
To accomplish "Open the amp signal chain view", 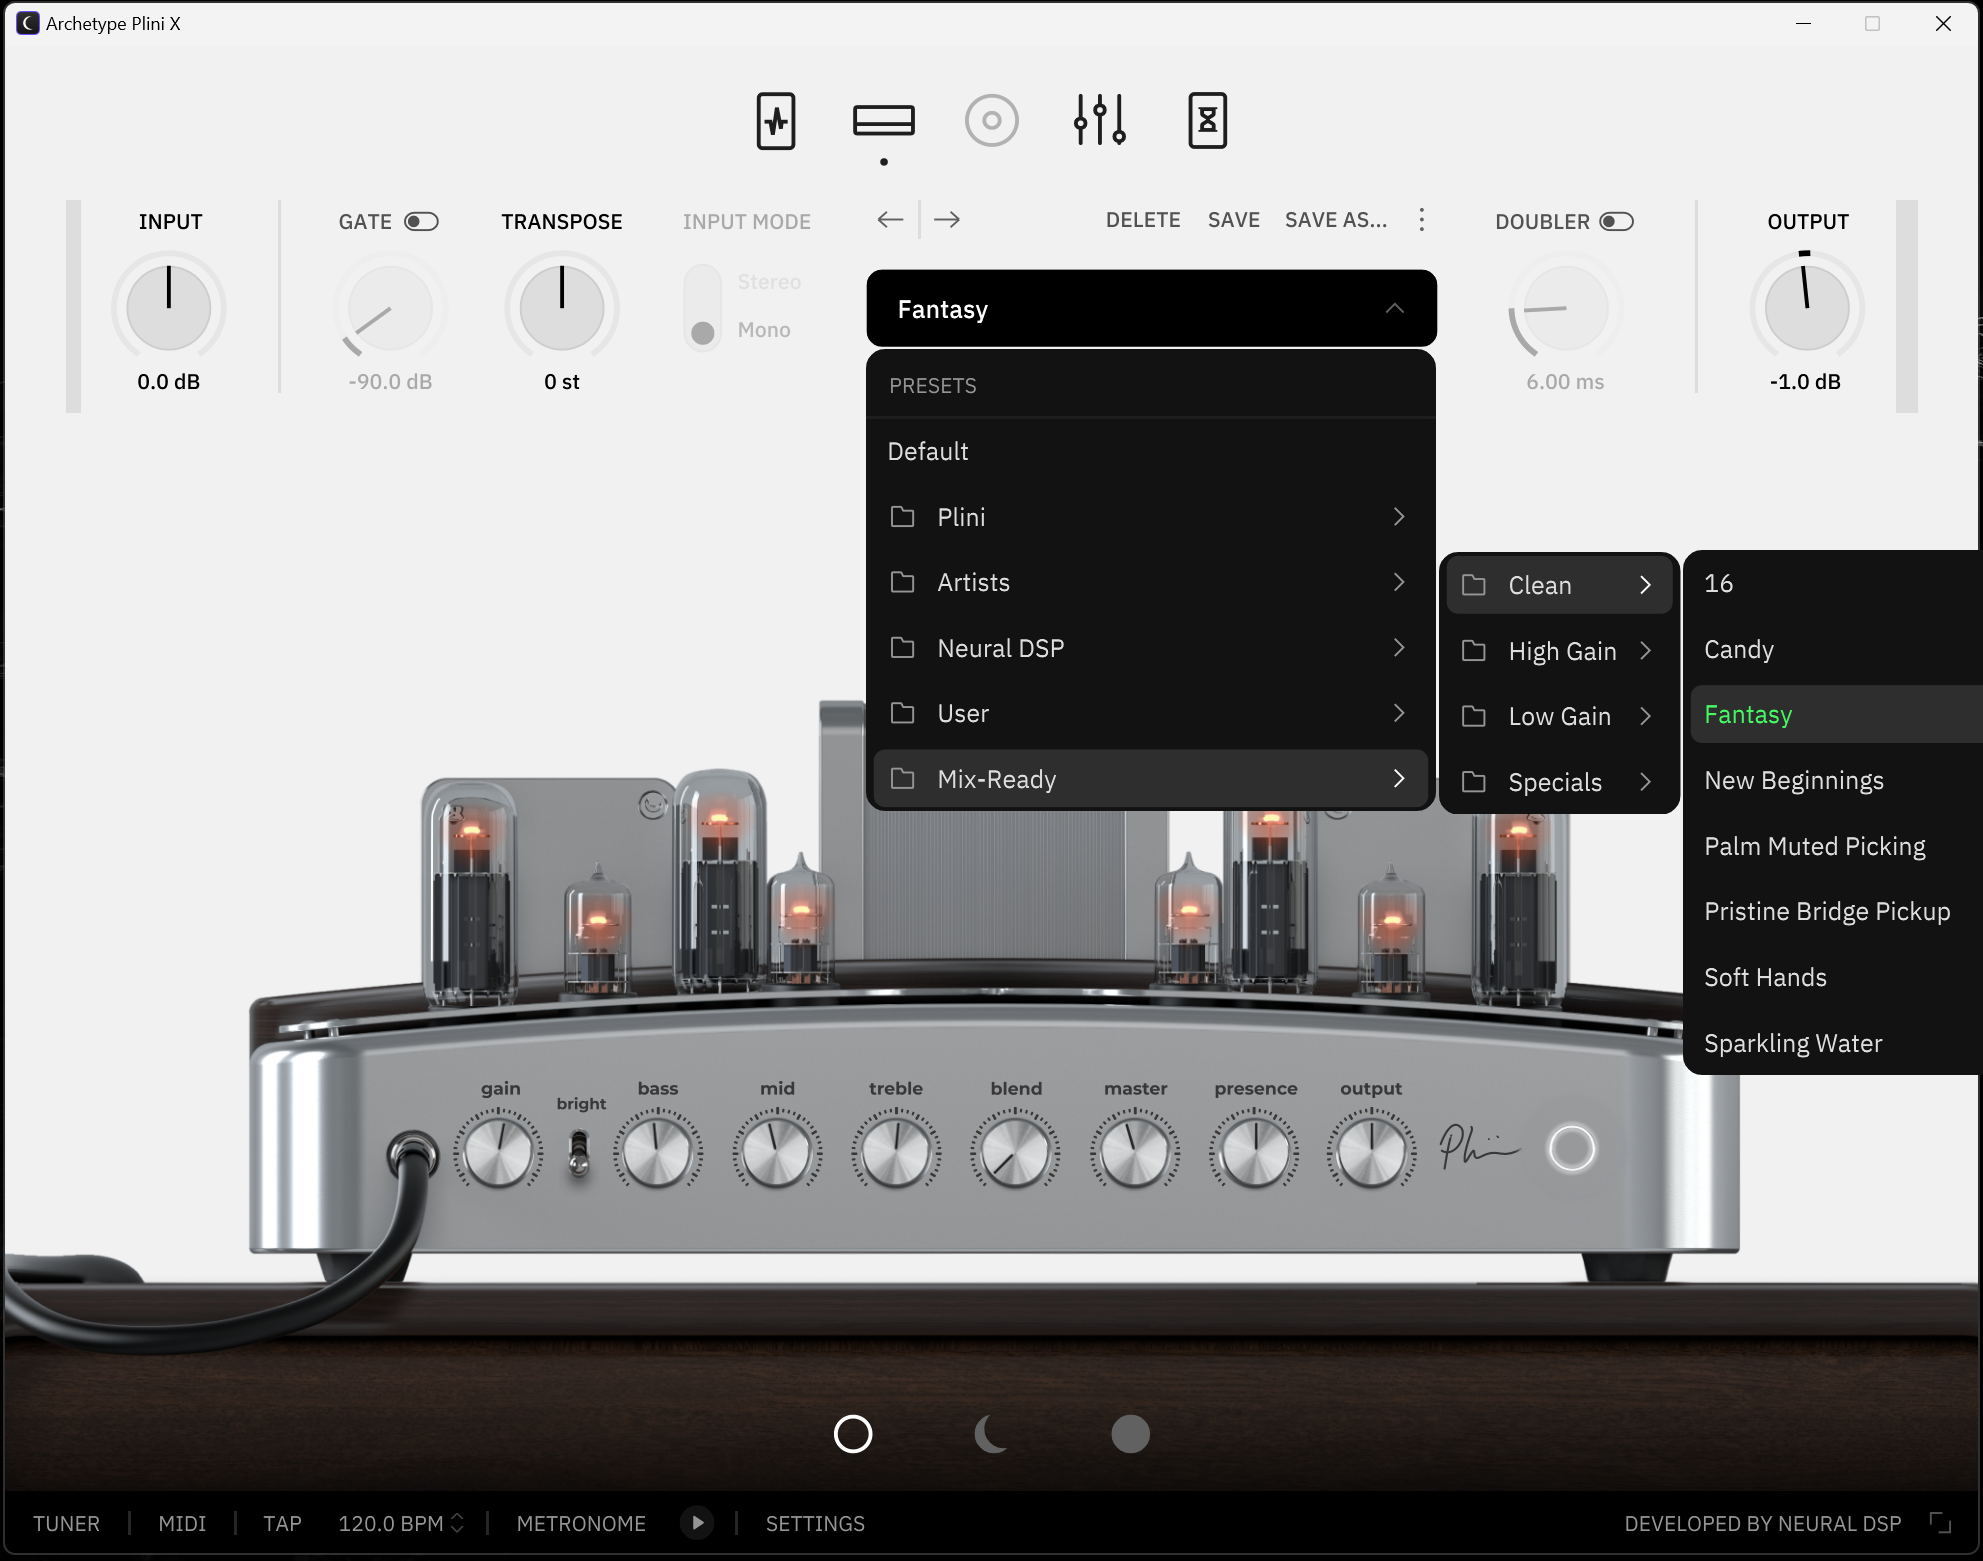I will [884, 119].
